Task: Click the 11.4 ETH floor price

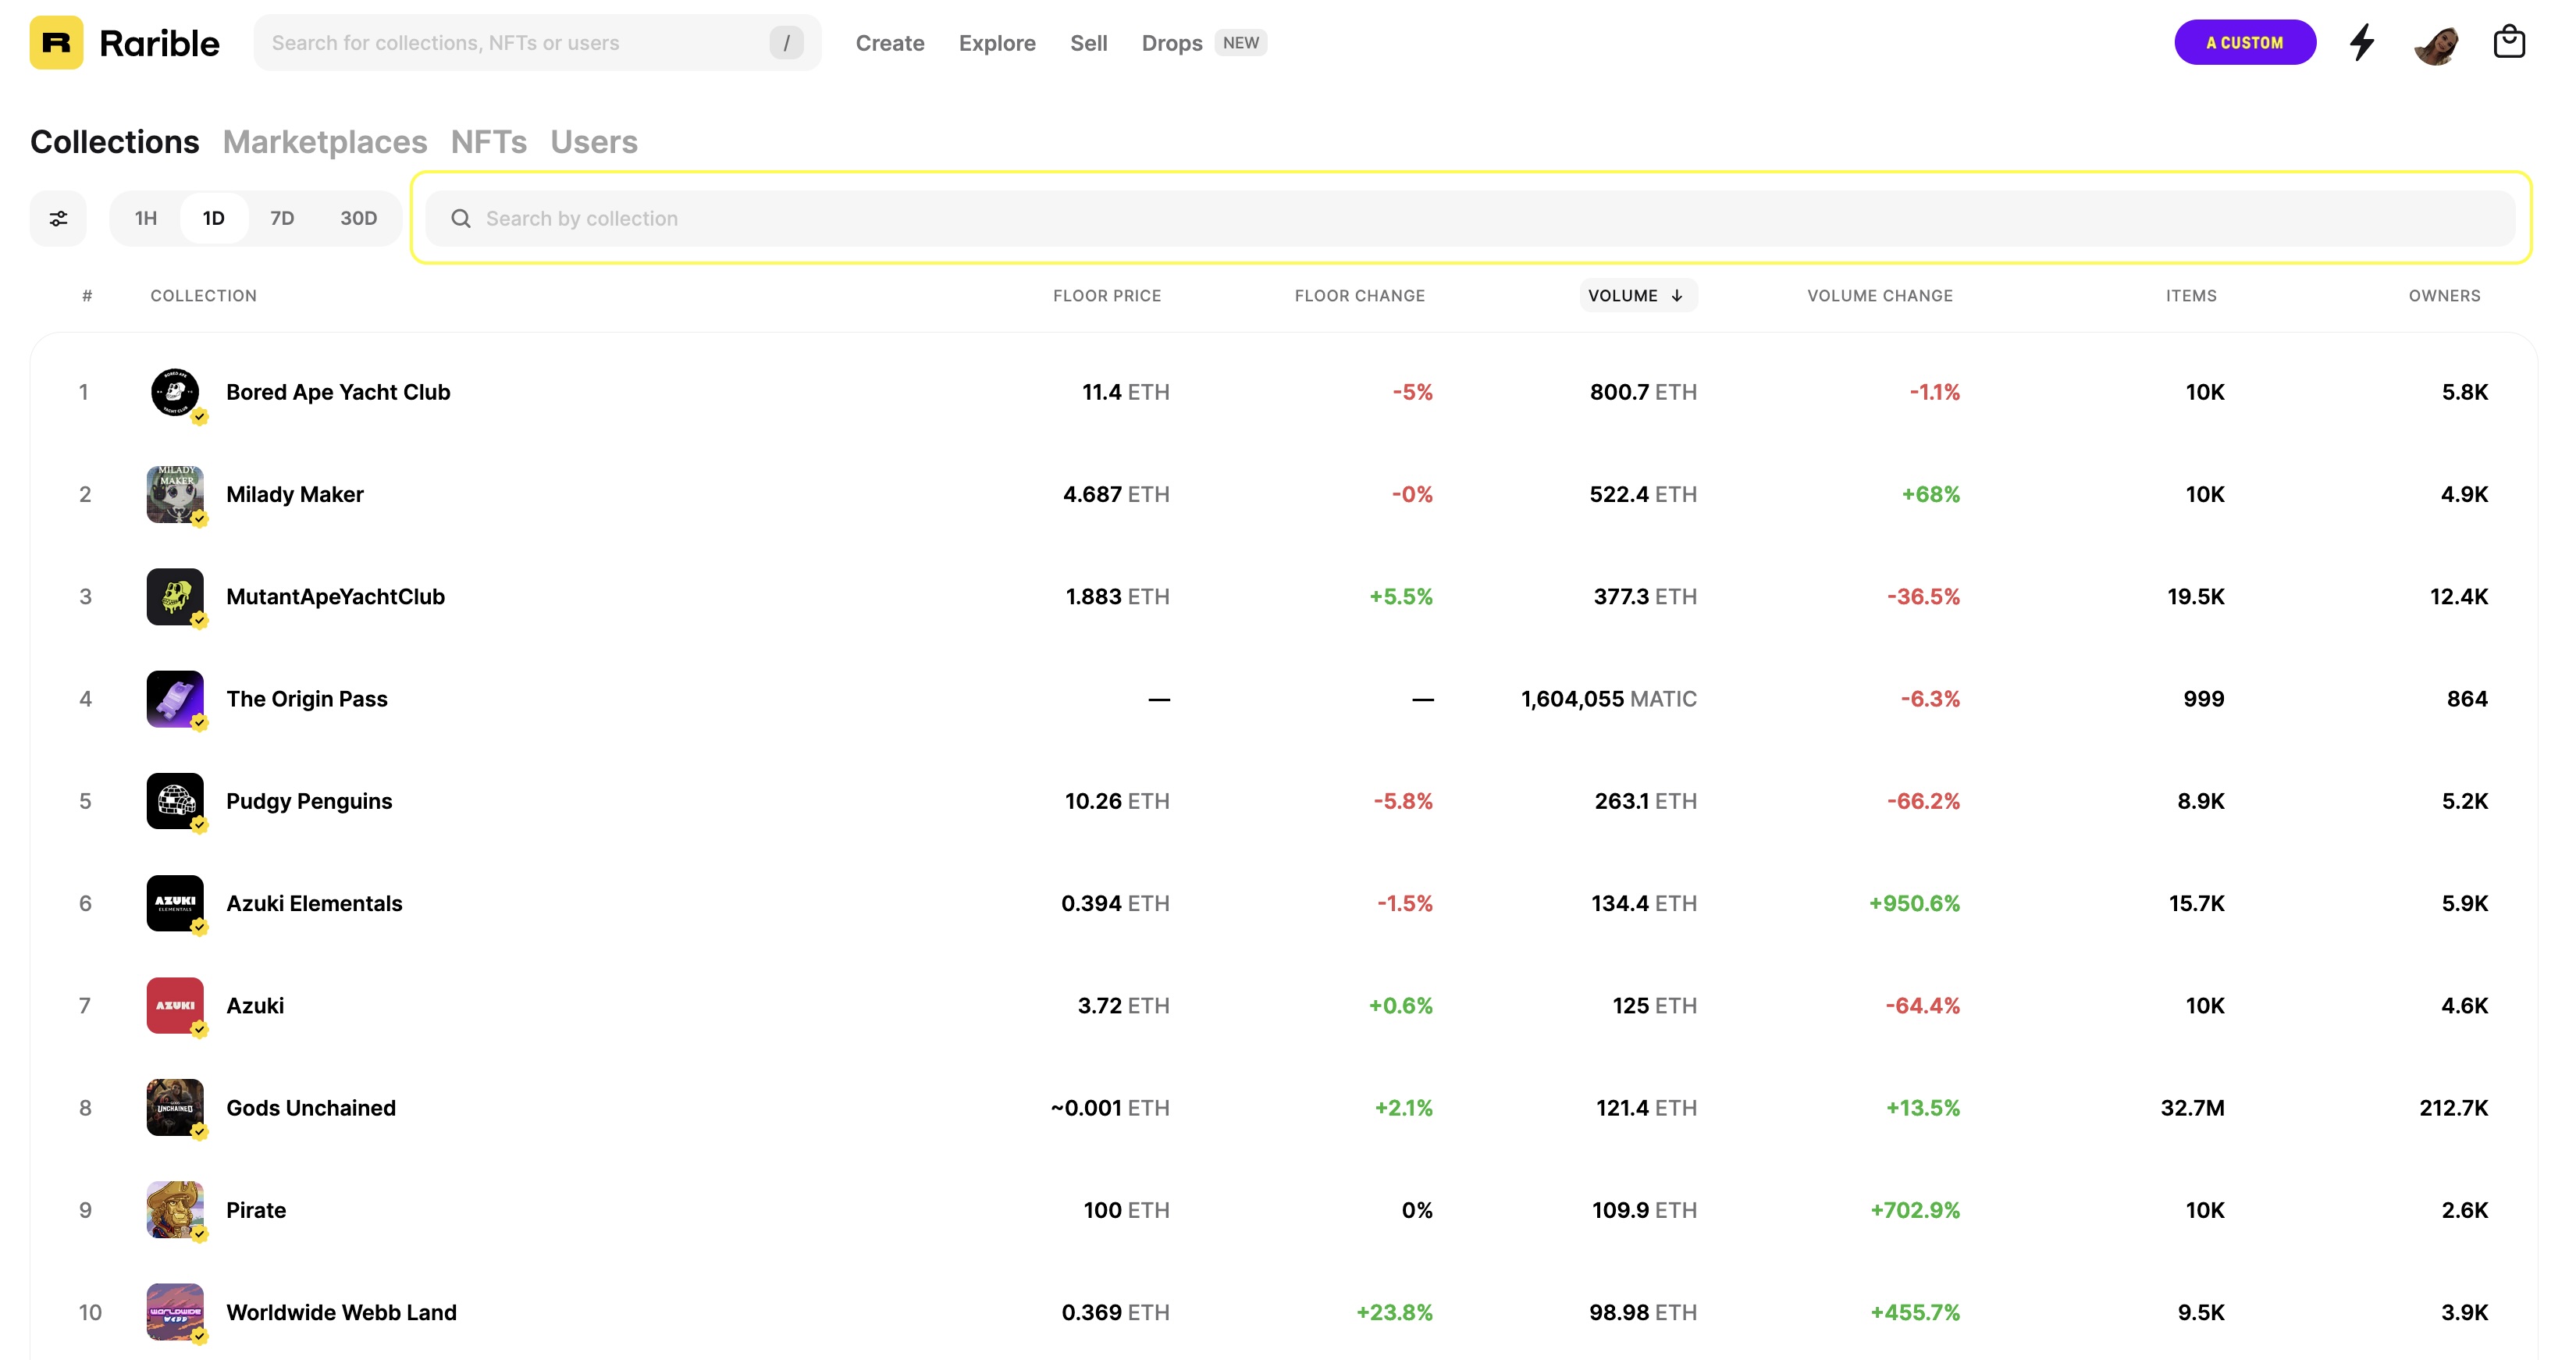Action: pyautogui.click(x=1126, y=392)
